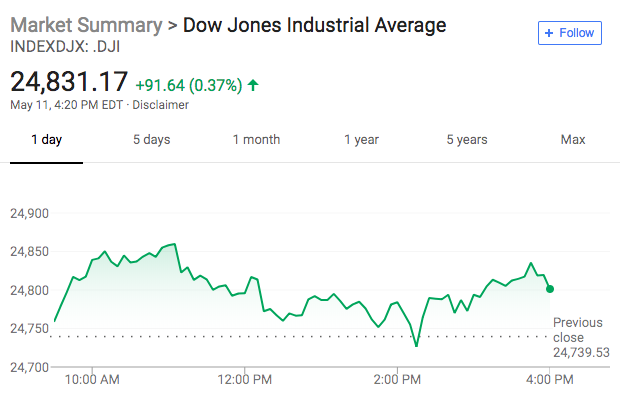Select the 1 day tab
Image resolution: width=620 pixels, height=397 pixels.
[46, 140]
